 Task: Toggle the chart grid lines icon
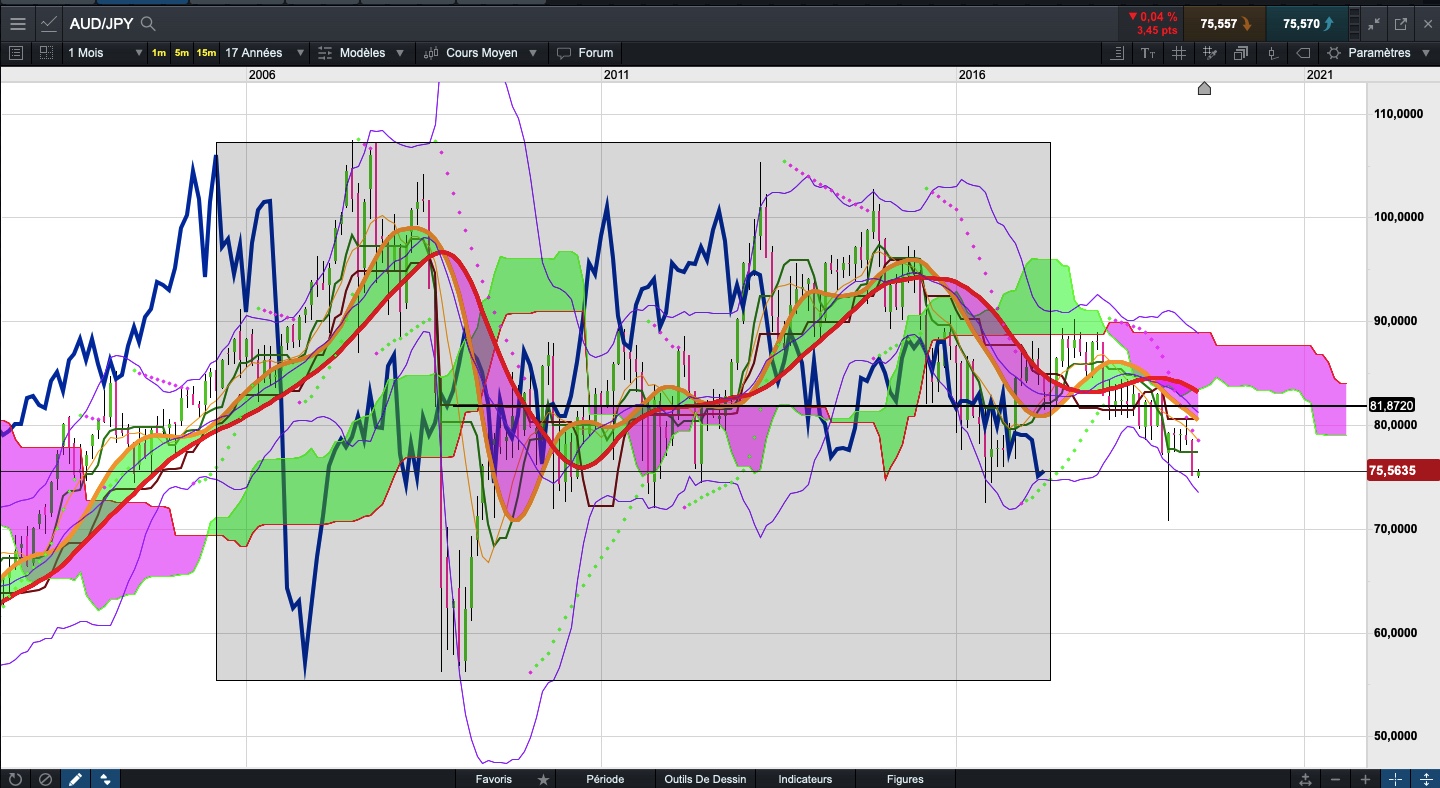coord(1179,53)
